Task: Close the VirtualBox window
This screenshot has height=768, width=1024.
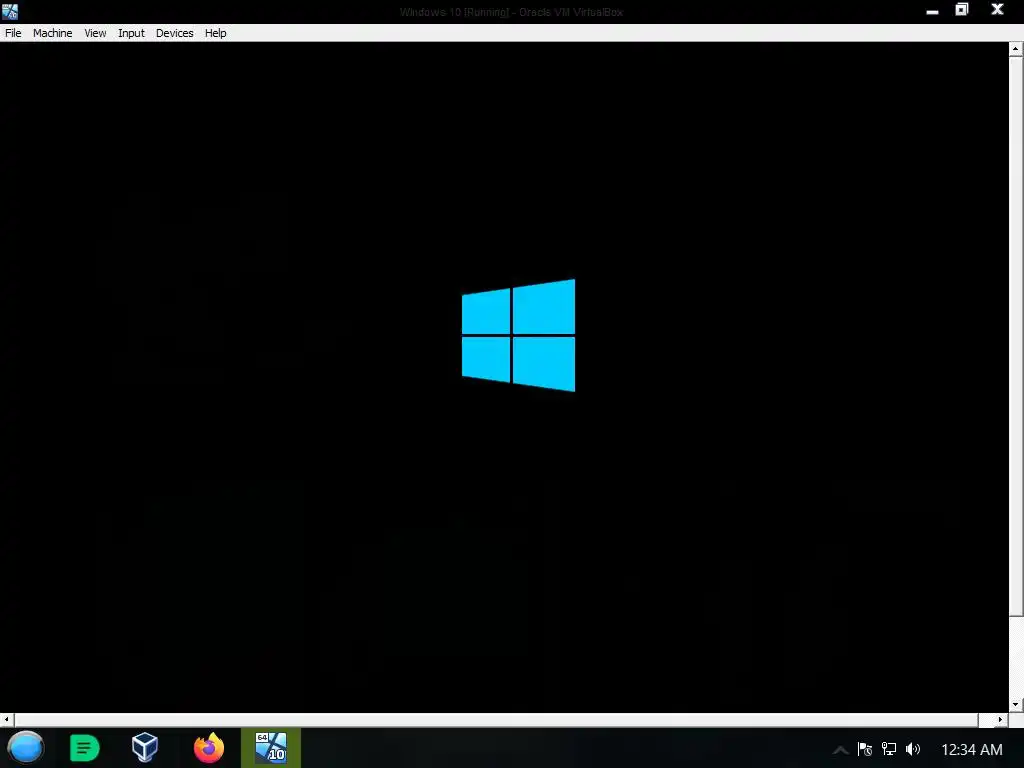Action: click(997, 10)
